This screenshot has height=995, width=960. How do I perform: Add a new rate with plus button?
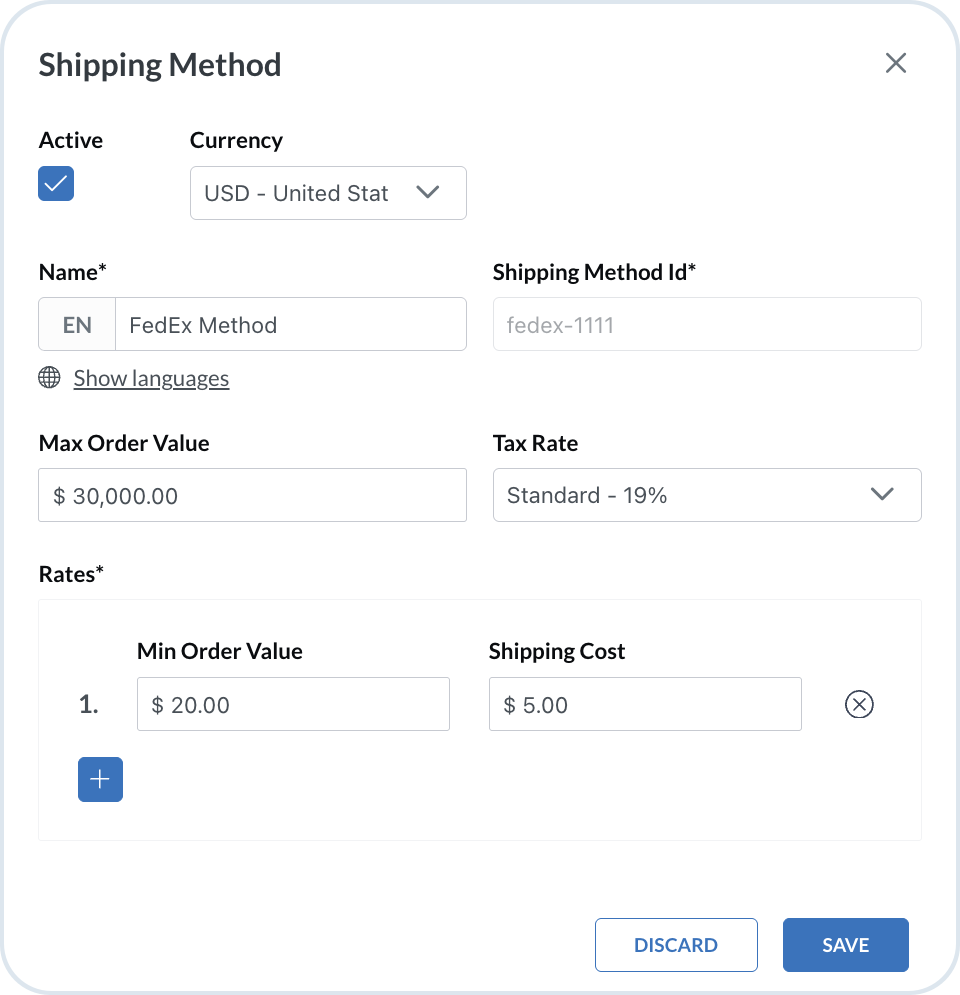pos(100,779)
